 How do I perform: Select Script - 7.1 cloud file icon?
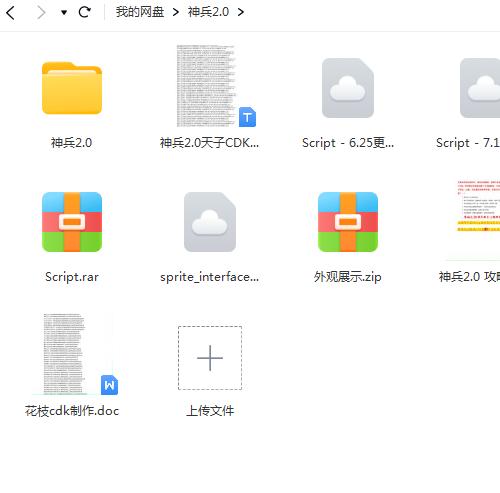pos(480,88)
